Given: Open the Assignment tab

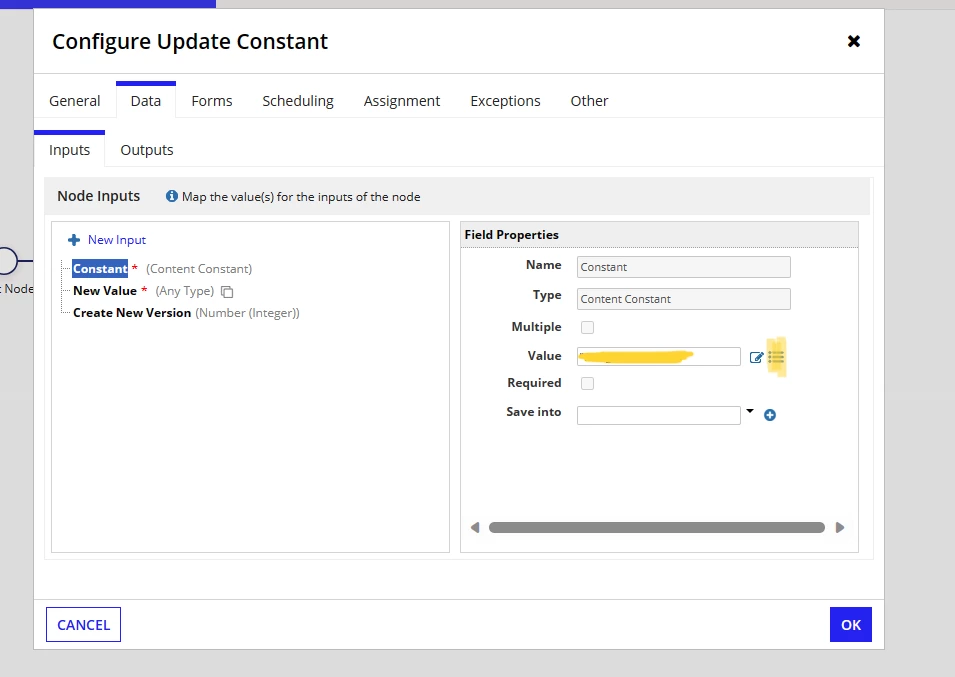Looking at the screenshot, I should tap(401, 101).
